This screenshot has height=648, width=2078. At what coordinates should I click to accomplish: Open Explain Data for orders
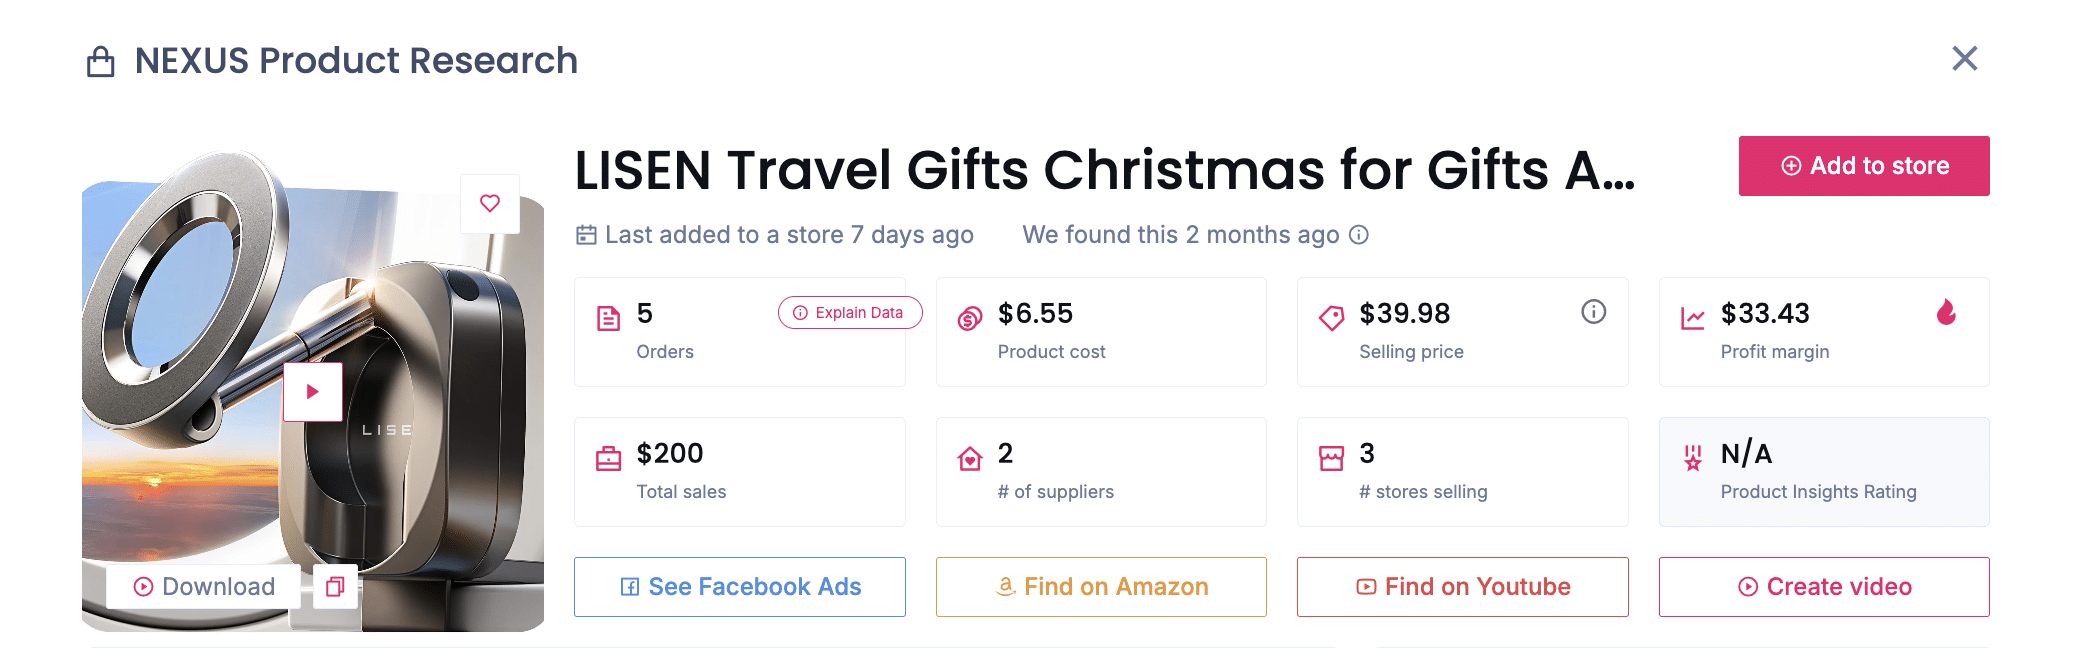(x=849, y=313)
